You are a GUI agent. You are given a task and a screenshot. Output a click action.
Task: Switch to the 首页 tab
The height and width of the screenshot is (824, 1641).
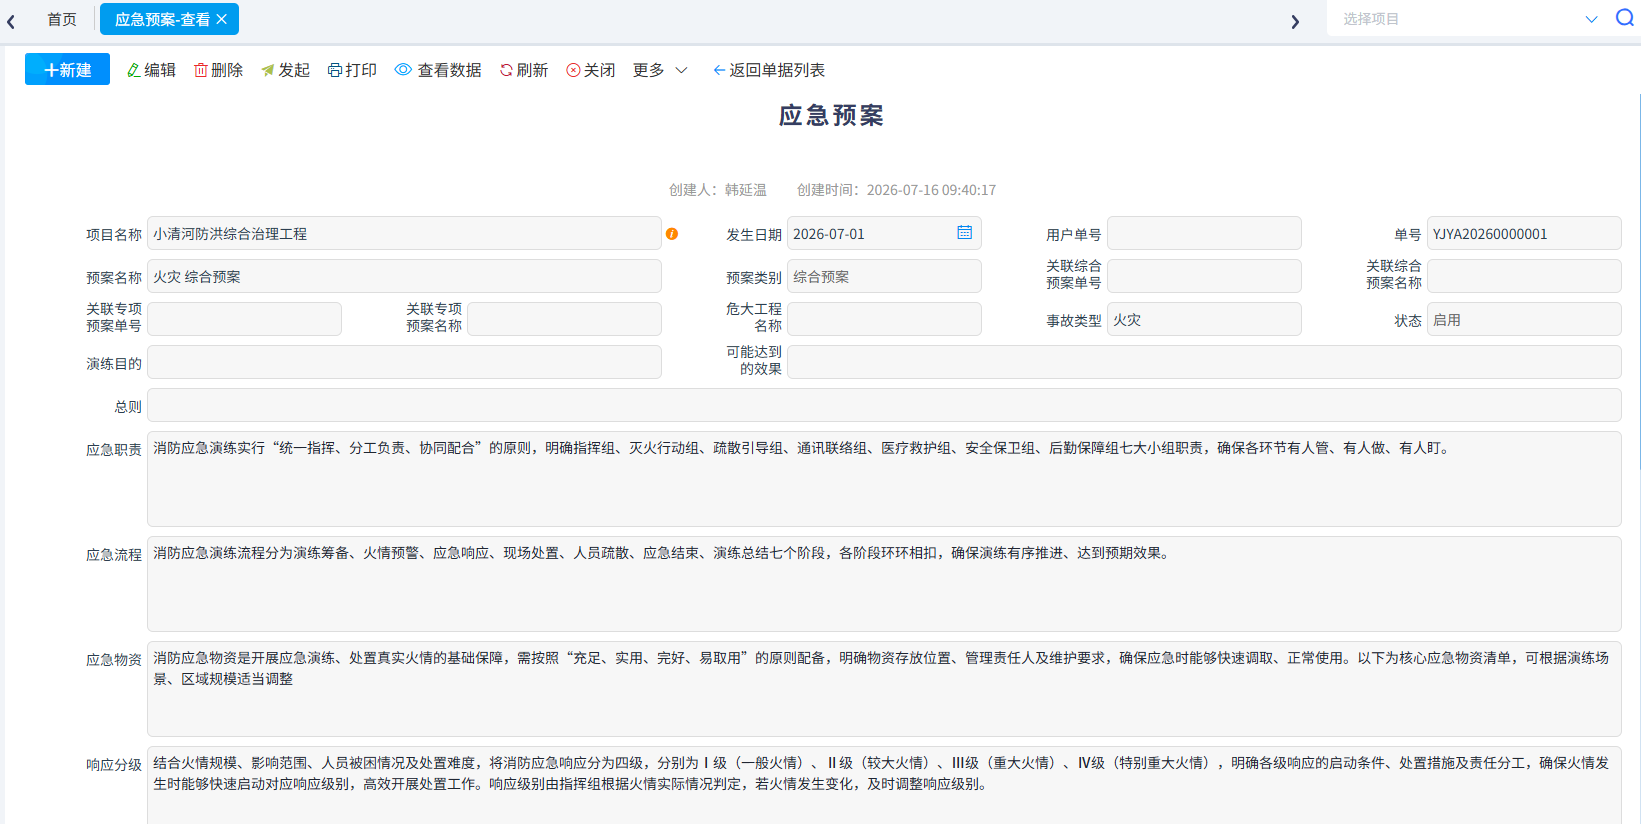tap(62, 19)
